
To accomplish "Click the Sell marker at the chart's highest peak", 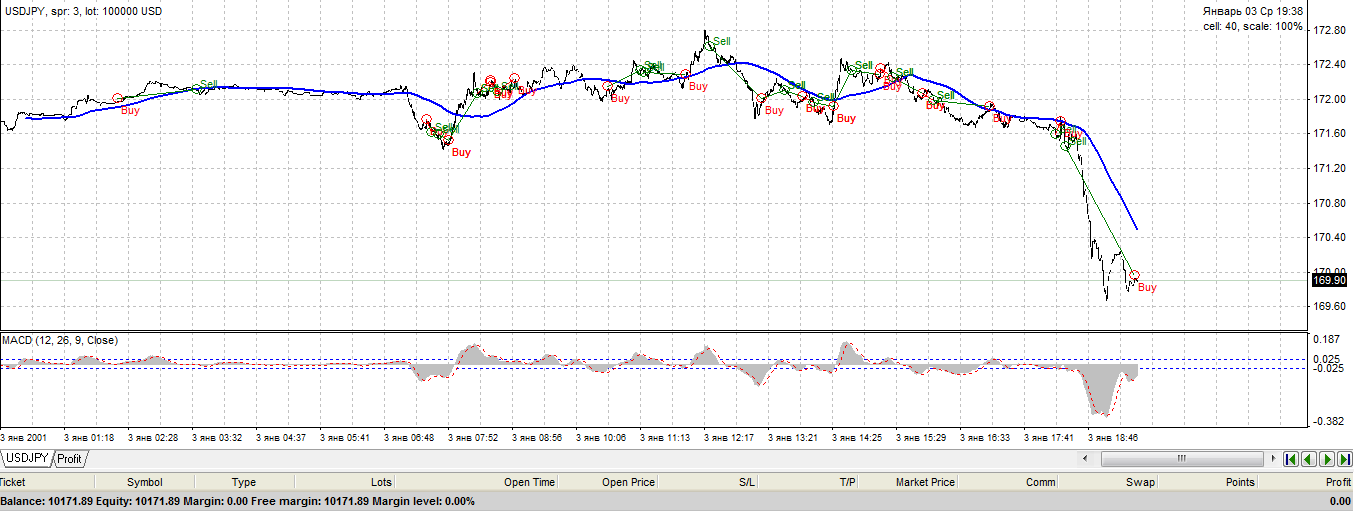I will point(721,41).
